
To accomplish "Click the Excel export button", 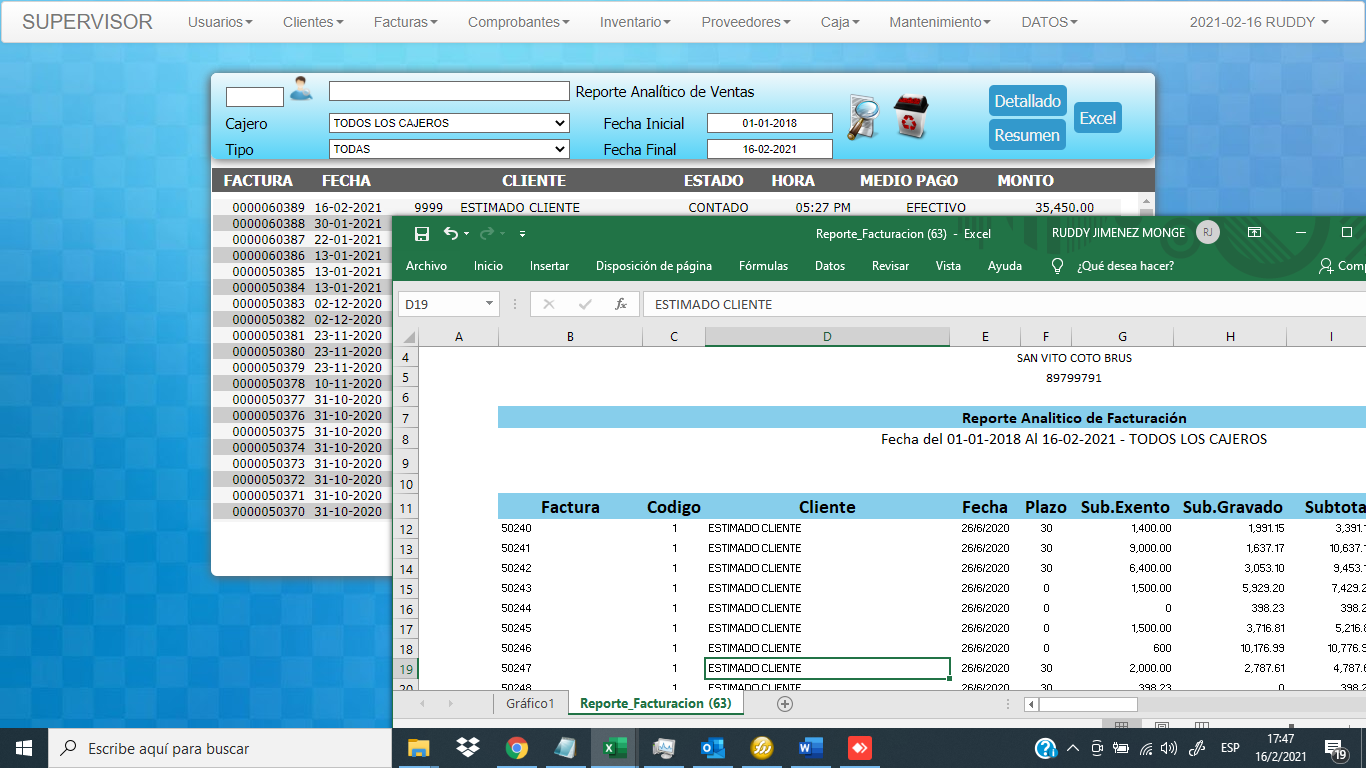I will tap(1097, 118).
